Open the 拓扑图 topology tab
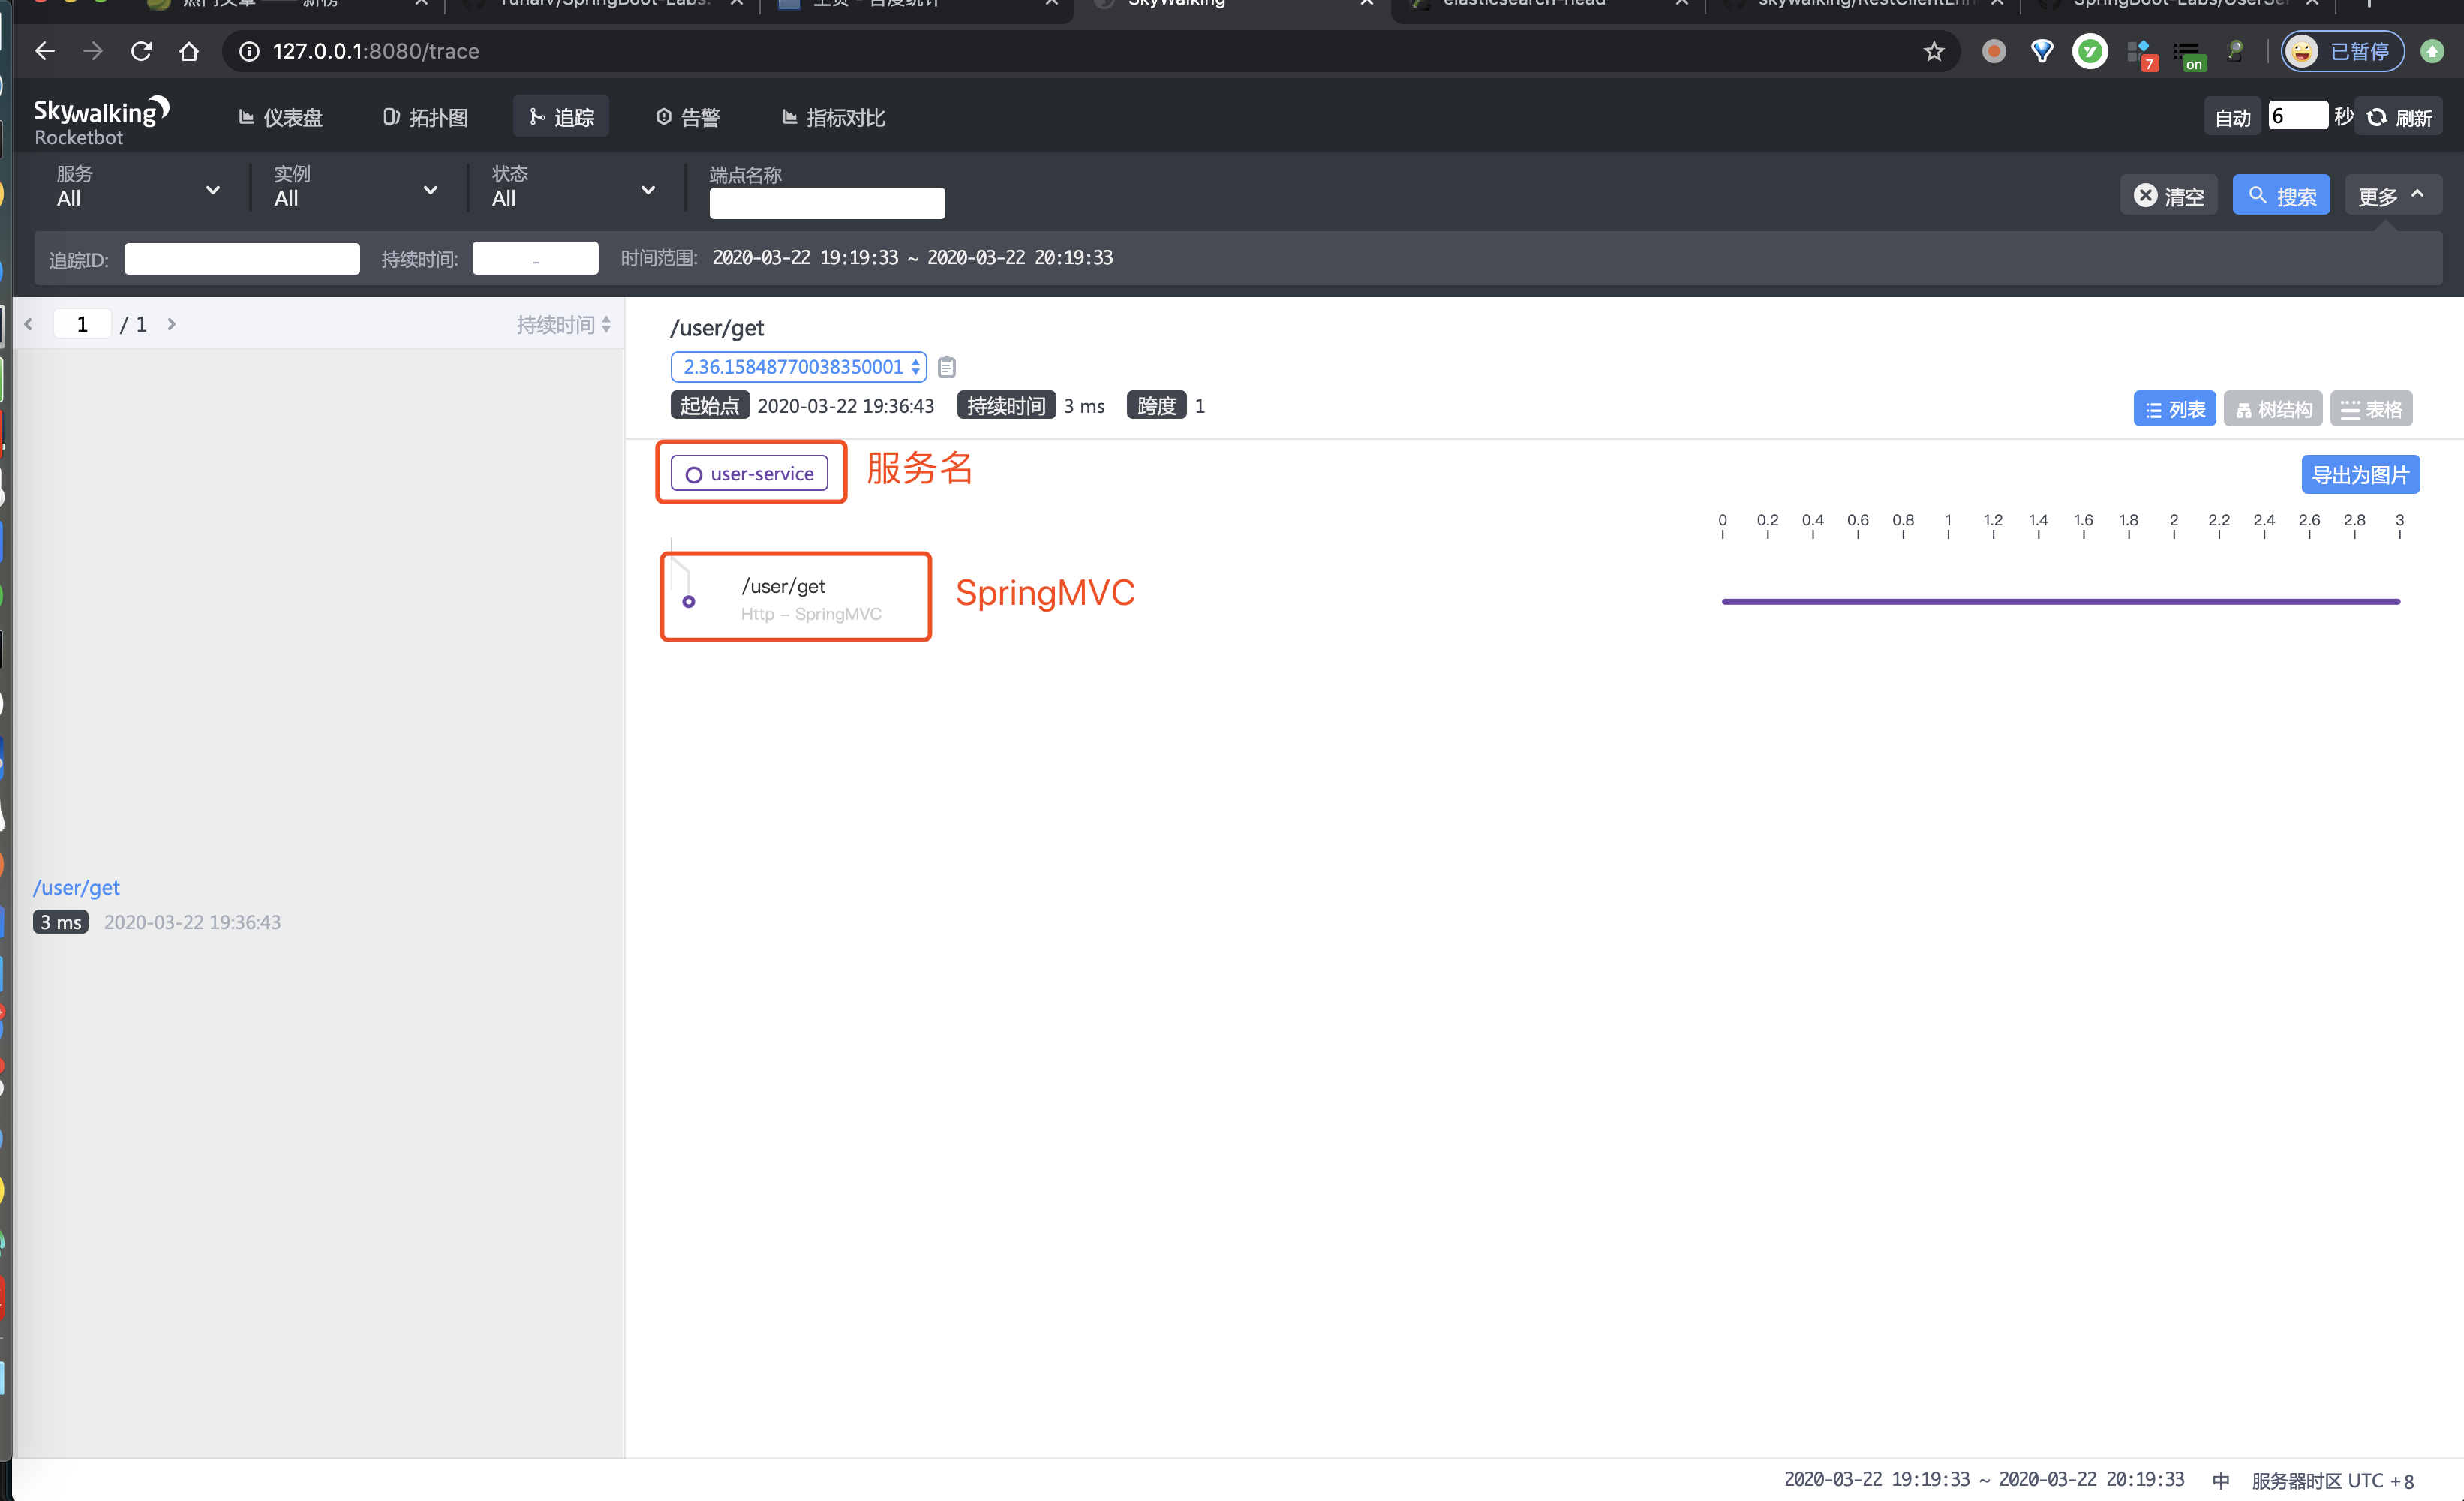2464x1501 pixels. click(x=425, y=118)
